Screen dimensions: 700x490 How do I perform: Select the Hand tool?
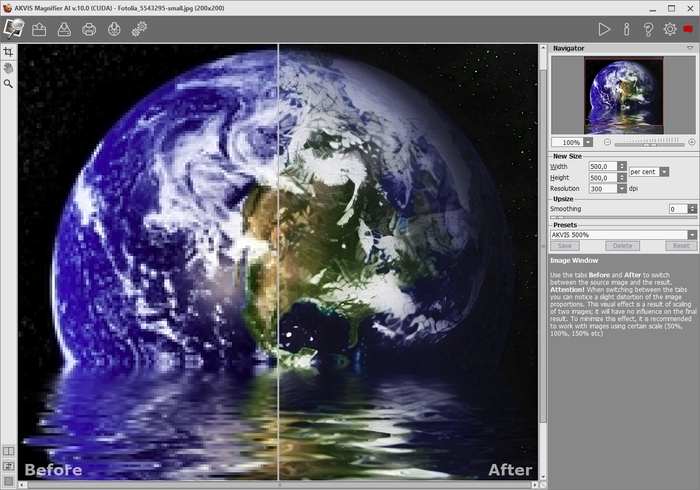[x=8, y=68]
